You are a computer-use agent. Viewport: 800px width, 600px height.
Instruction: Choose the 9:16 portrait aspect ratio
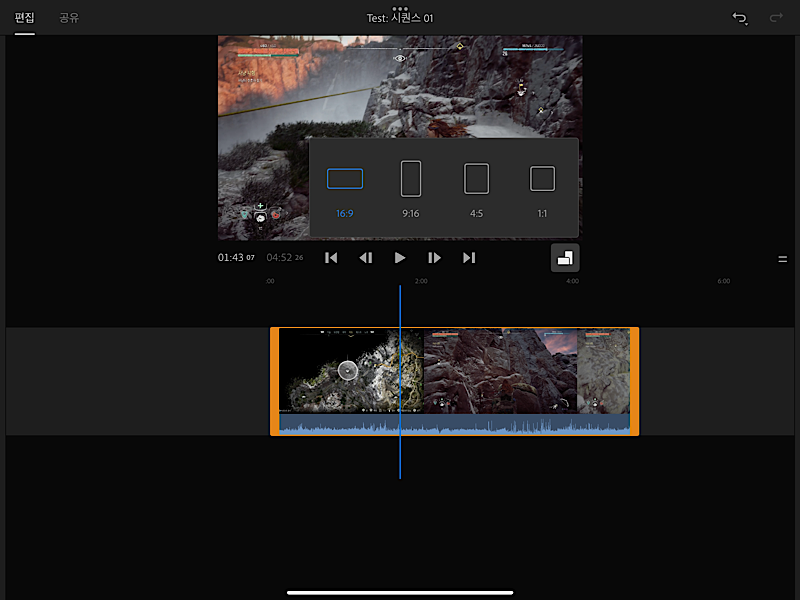(x=411, y=190)
